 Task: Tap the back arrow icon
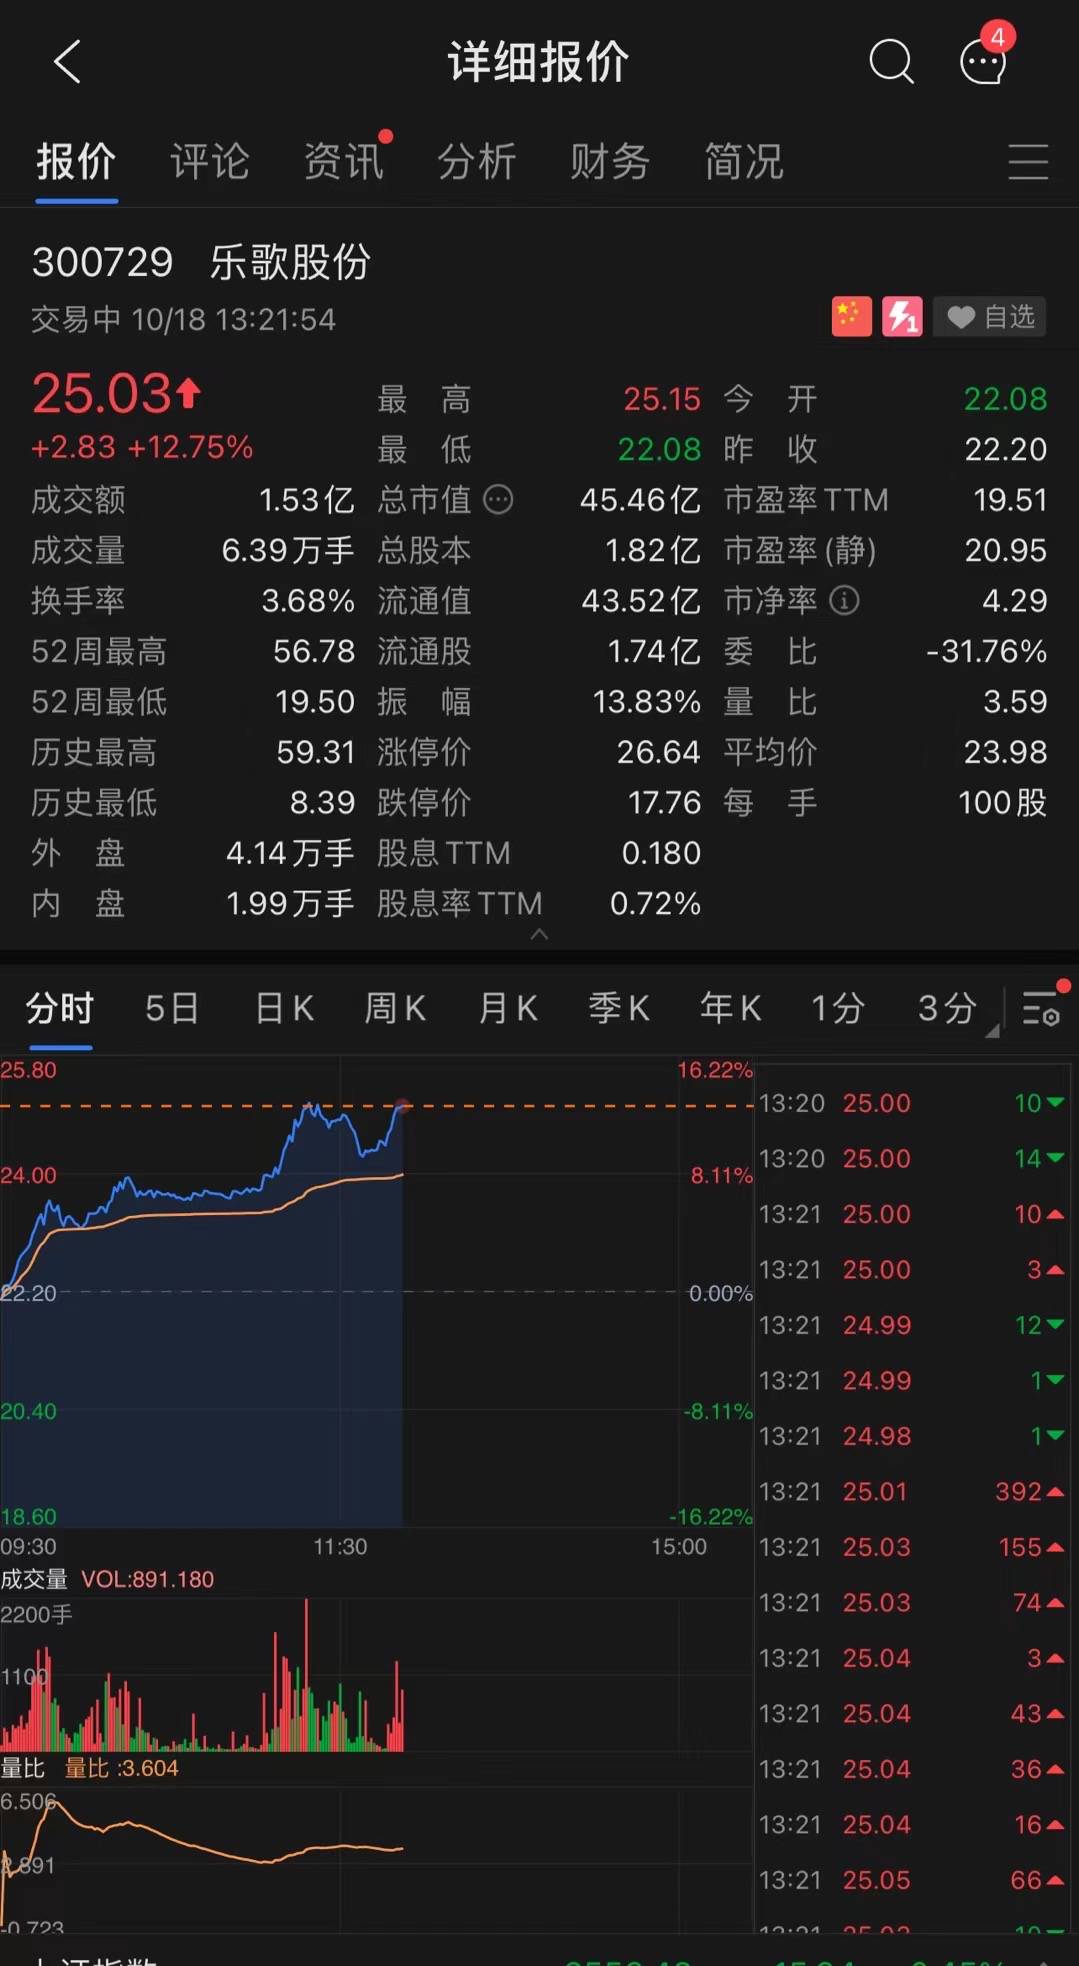[x=67, y=62]
